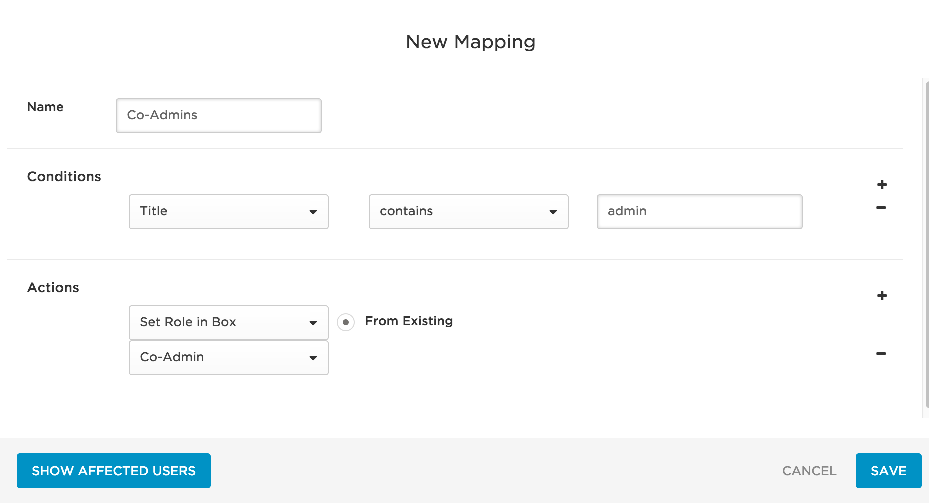Click the From Existing label text
Image resolution: width=929 pixels, height=503 pixels.
pos(409,321)
